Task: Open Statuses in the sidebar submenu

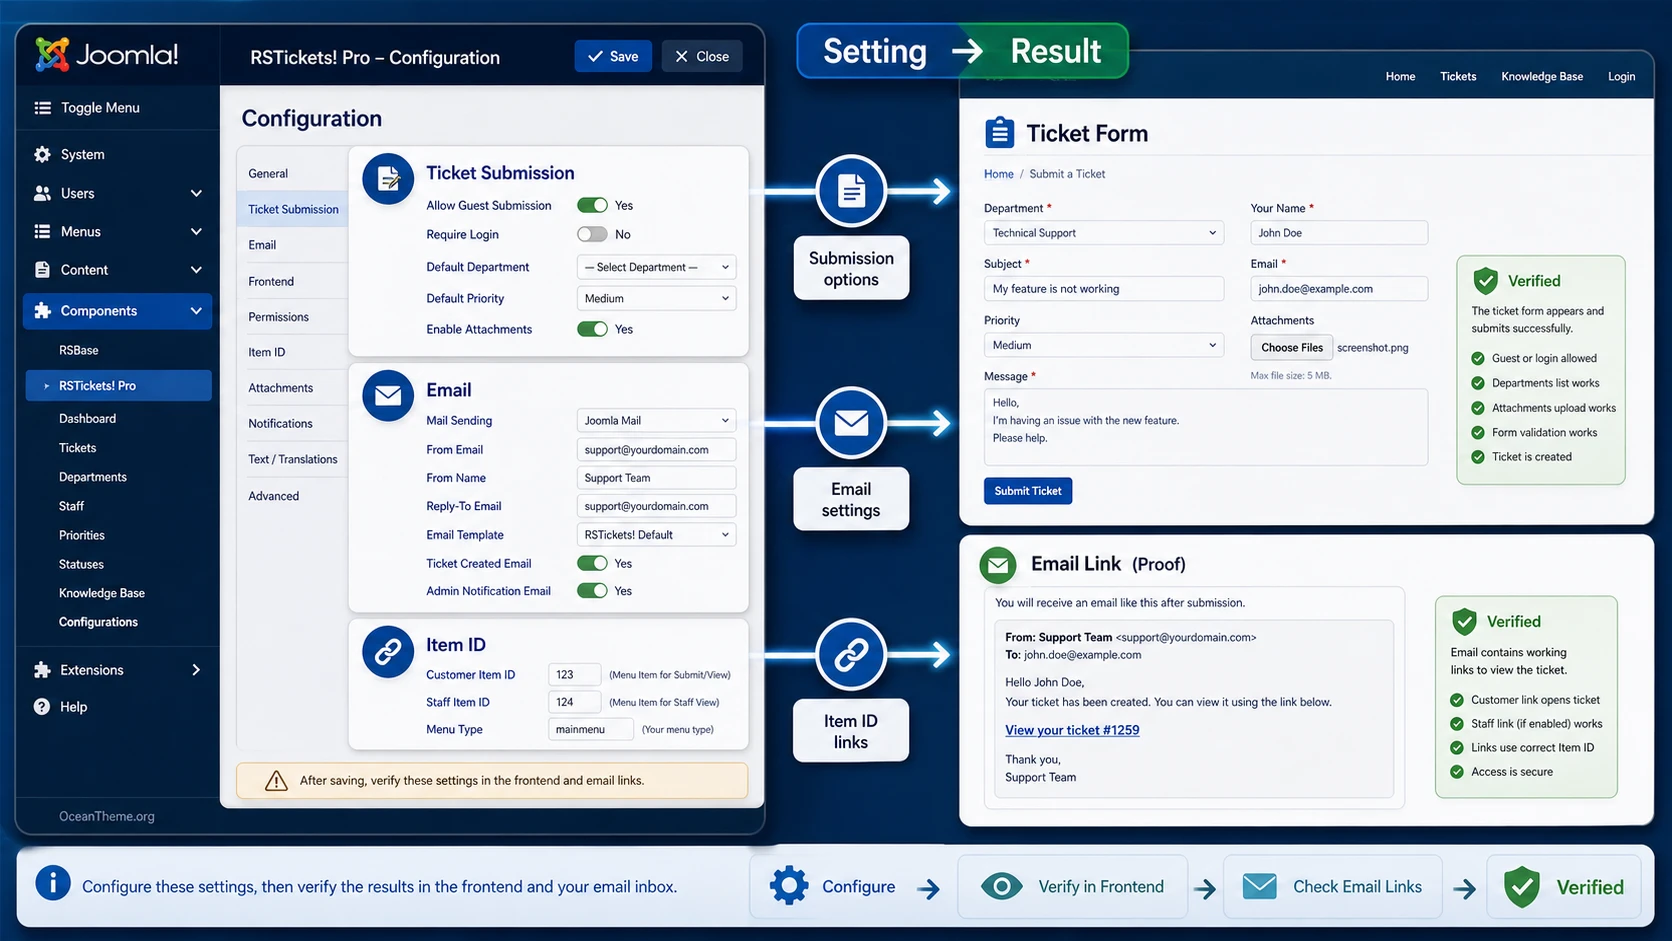Action: click(81, 565)
